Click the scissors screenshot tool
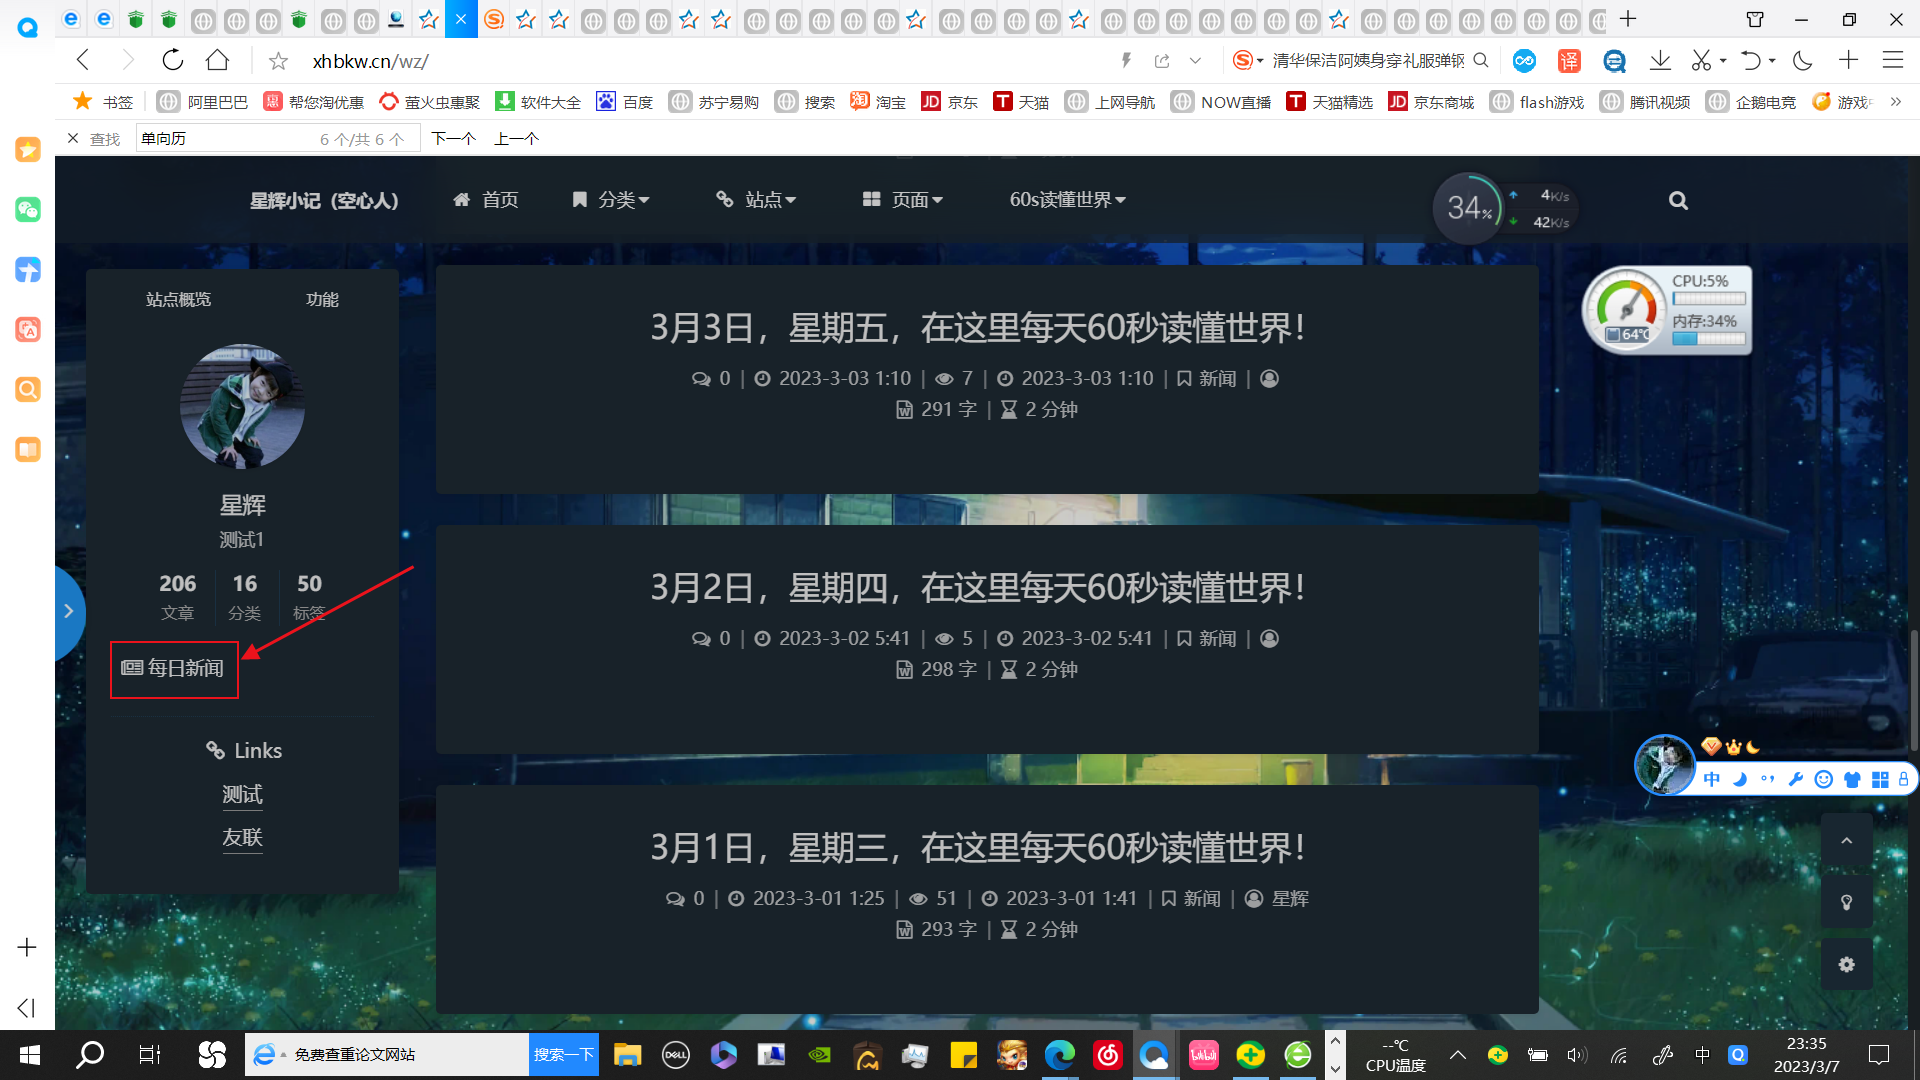 pos(1701,60)
